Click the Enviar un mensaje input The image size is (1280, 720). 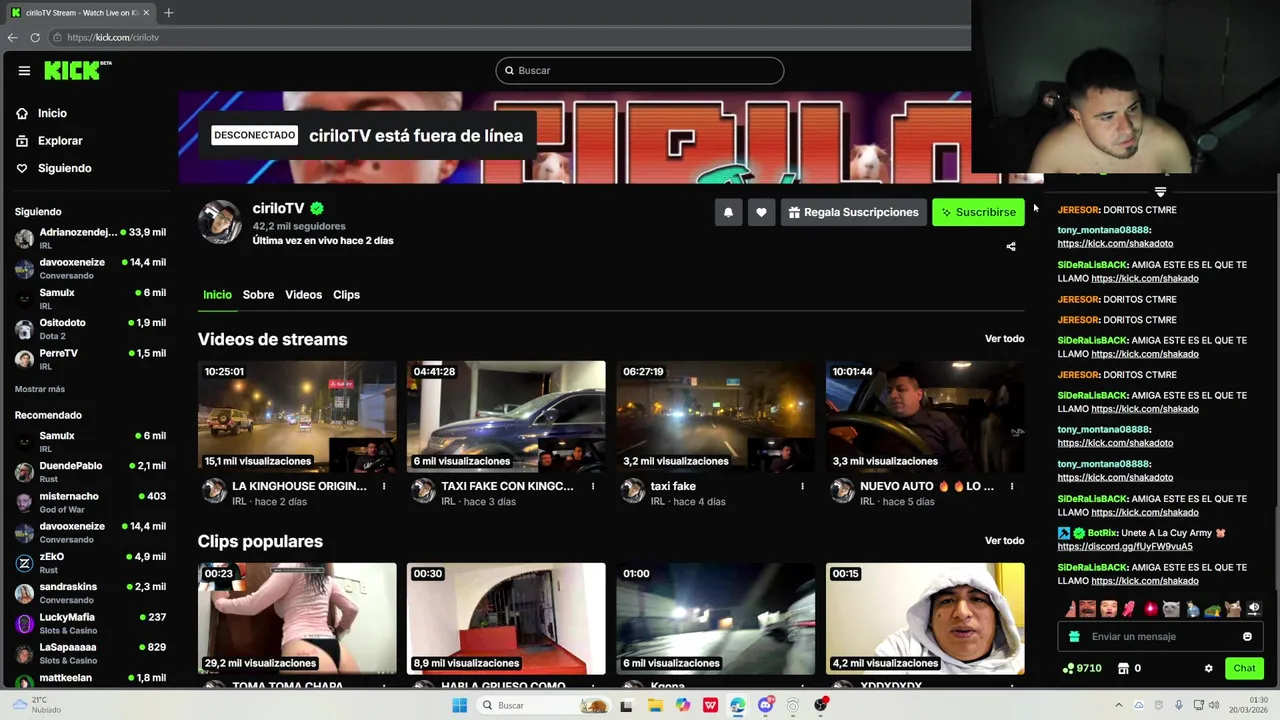pyautogui.click(x=1160, y=636)
